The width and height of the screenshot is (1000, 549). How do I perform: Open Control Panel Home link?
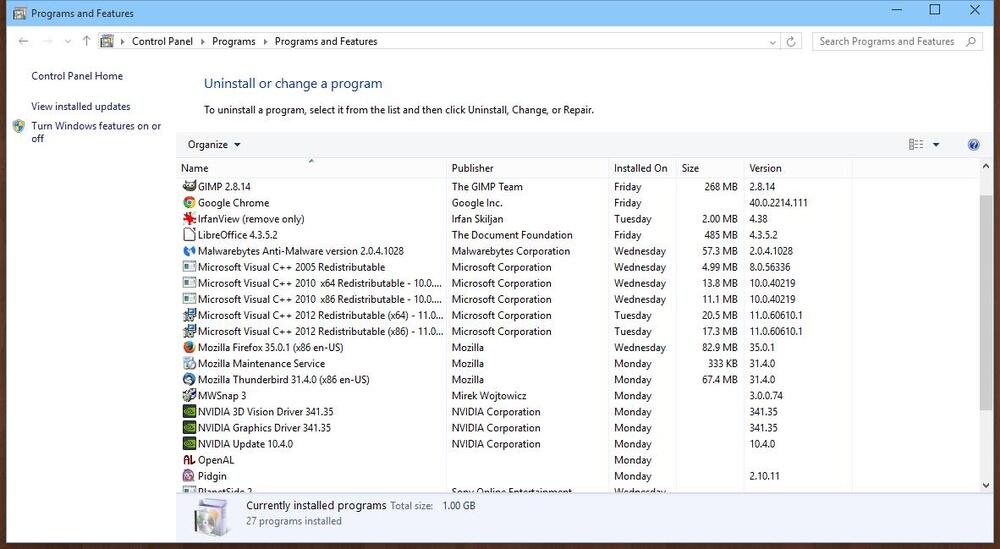(77, 76)
